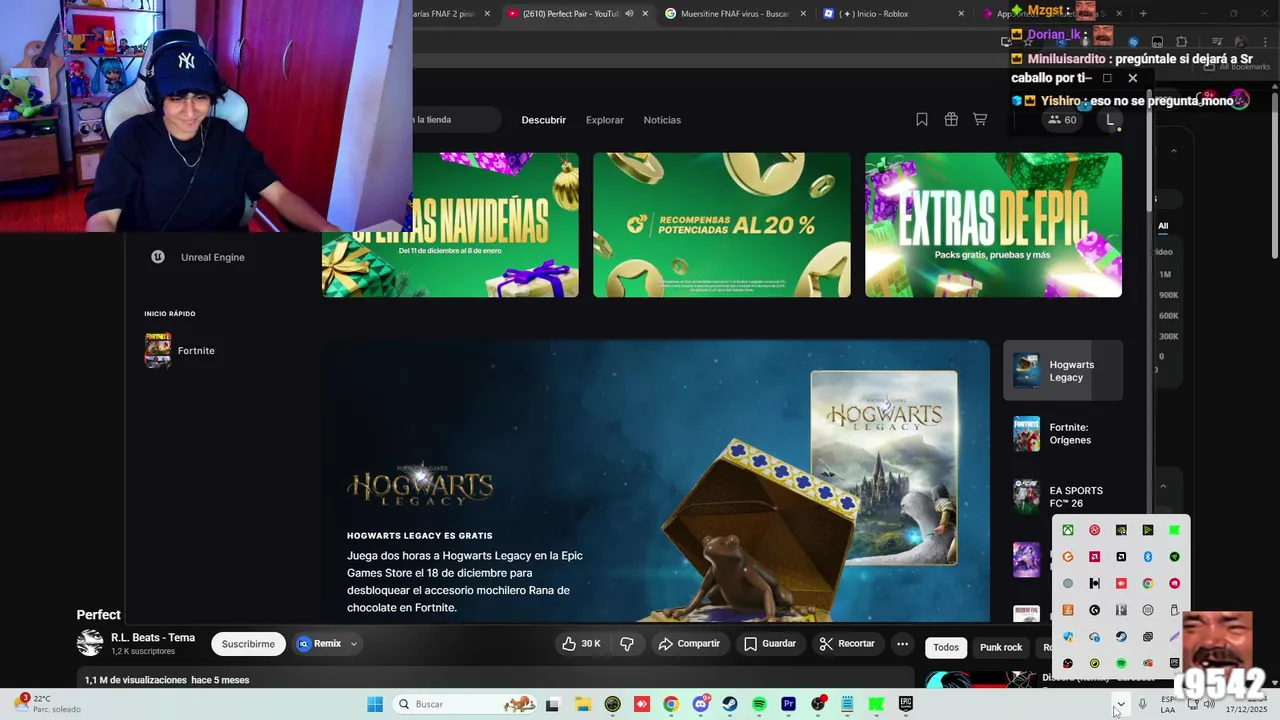Select the Todos filter chip
The image size is (1280, 720).
(x=946, y=647)
